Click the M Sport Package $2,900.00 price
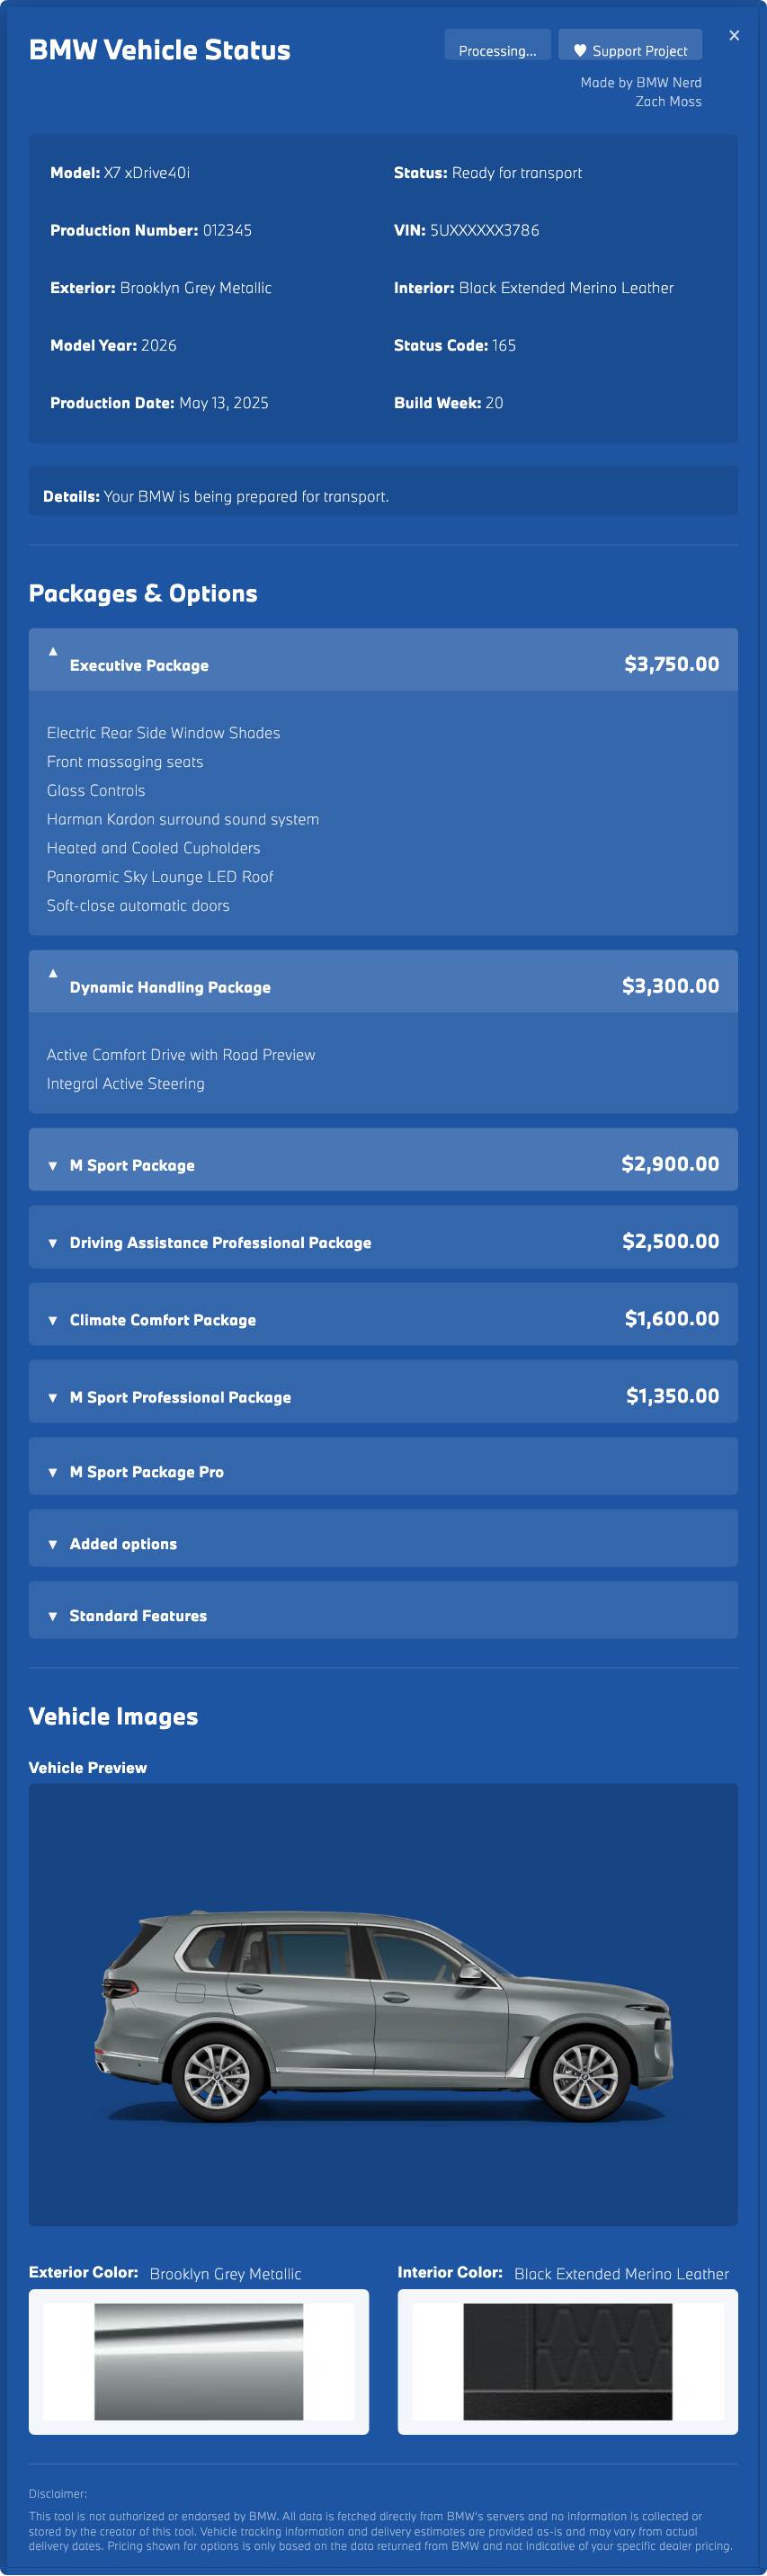Screen dimensions: 767x2576 click(x=670, y=1164)
